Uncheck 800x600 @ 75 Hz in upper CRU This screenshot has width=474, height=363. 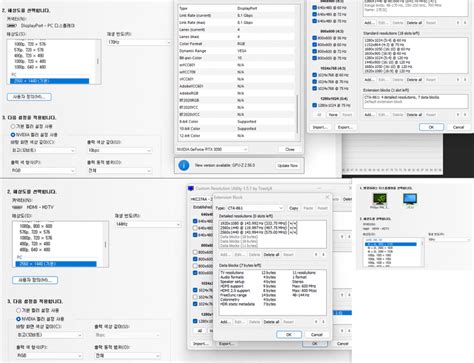[315, 58]
